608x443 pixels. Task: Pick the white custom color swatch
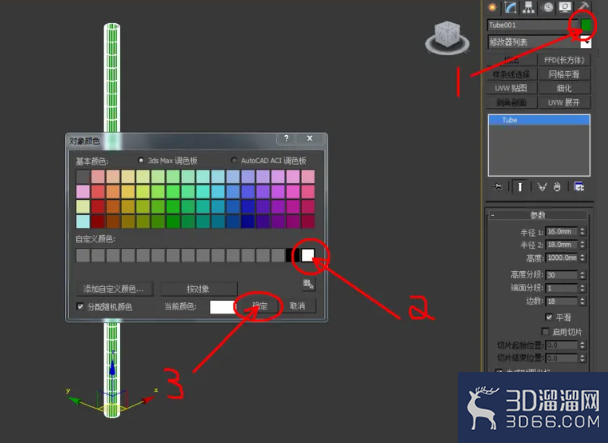click(x=308, y=255)
